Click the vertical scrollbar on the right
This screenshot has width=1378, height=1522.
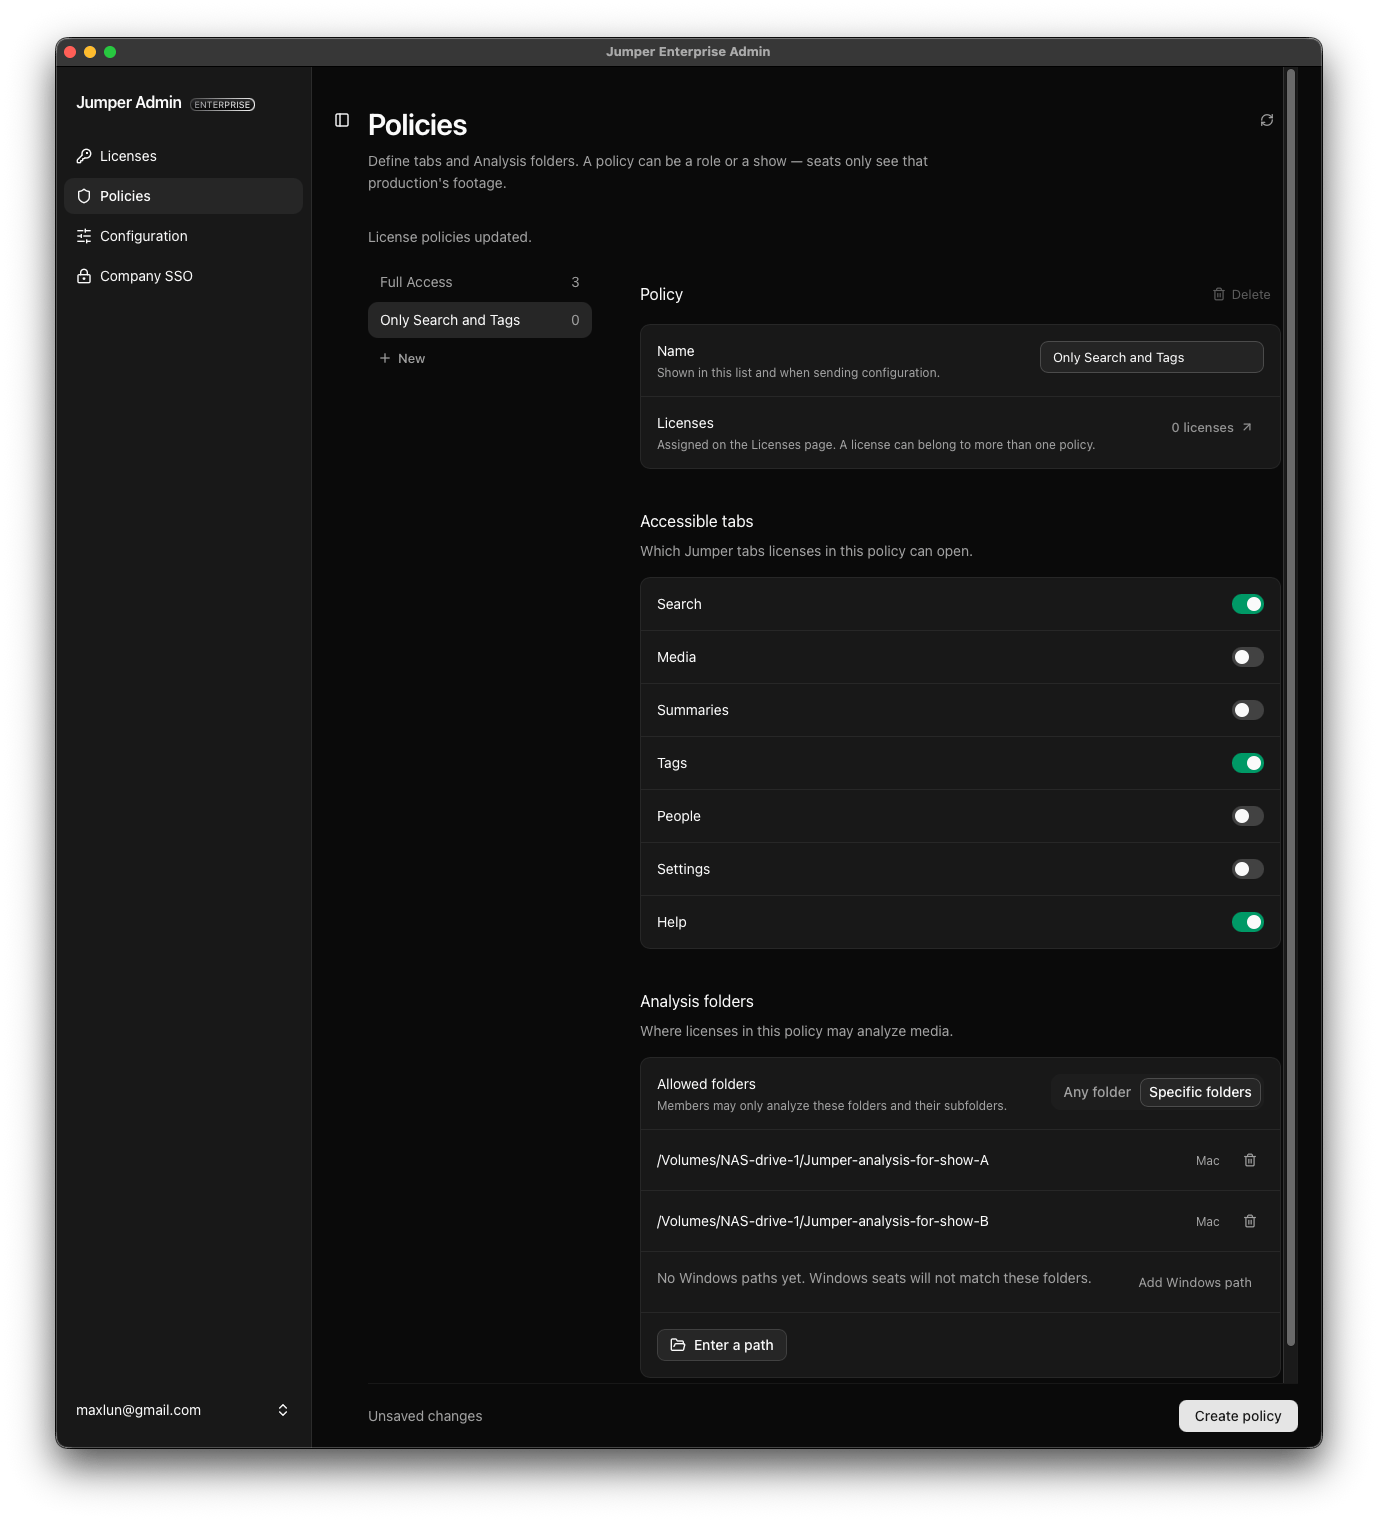pos(1291,707)
